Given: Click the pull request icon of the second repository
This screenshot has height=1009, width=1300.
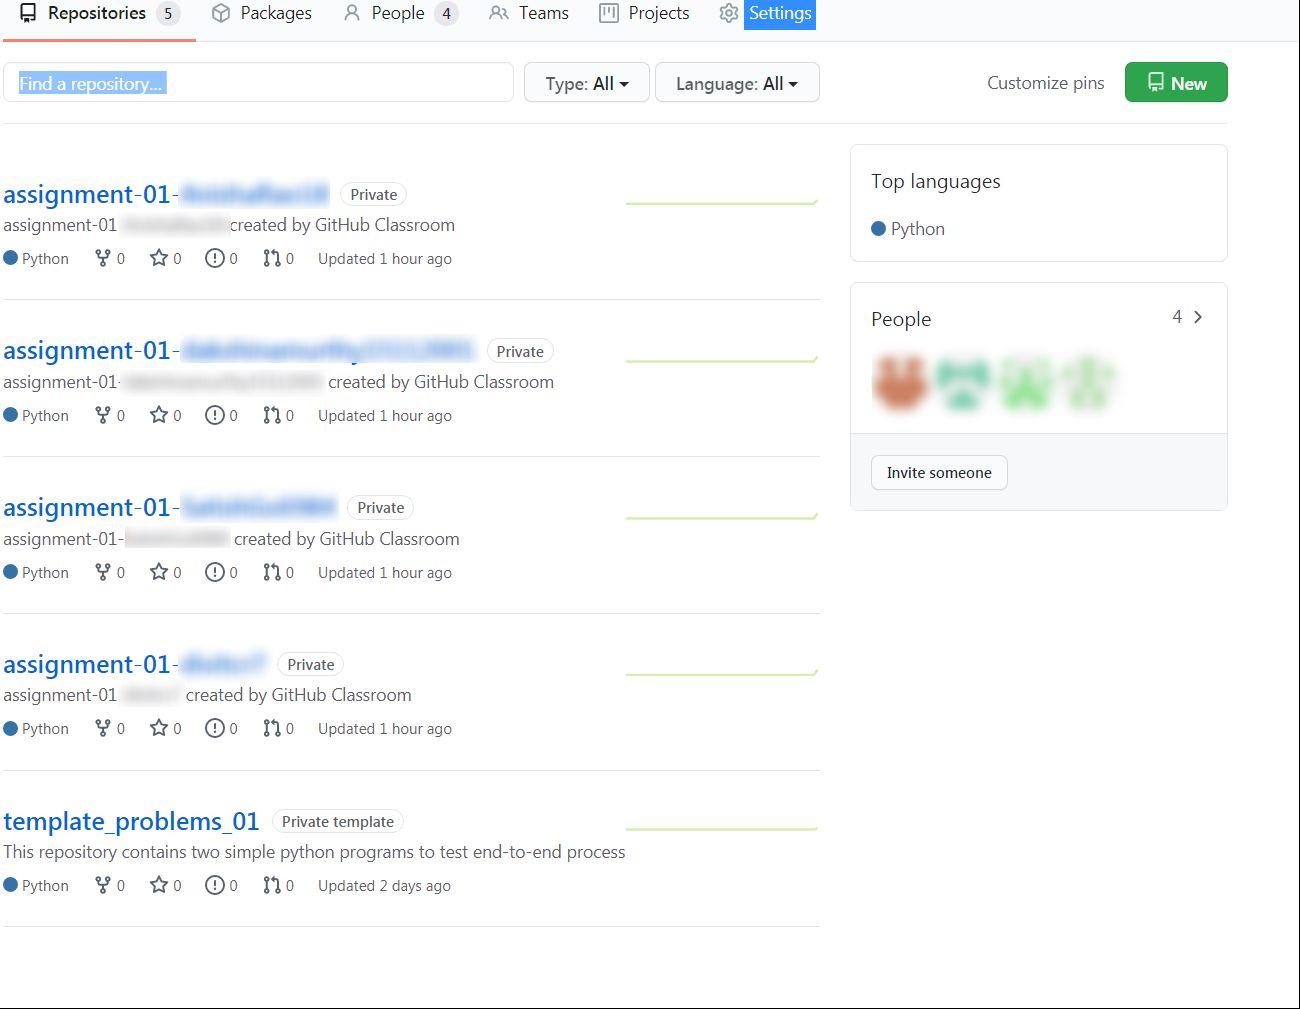Looking at the screenshot, I should 272,415.
